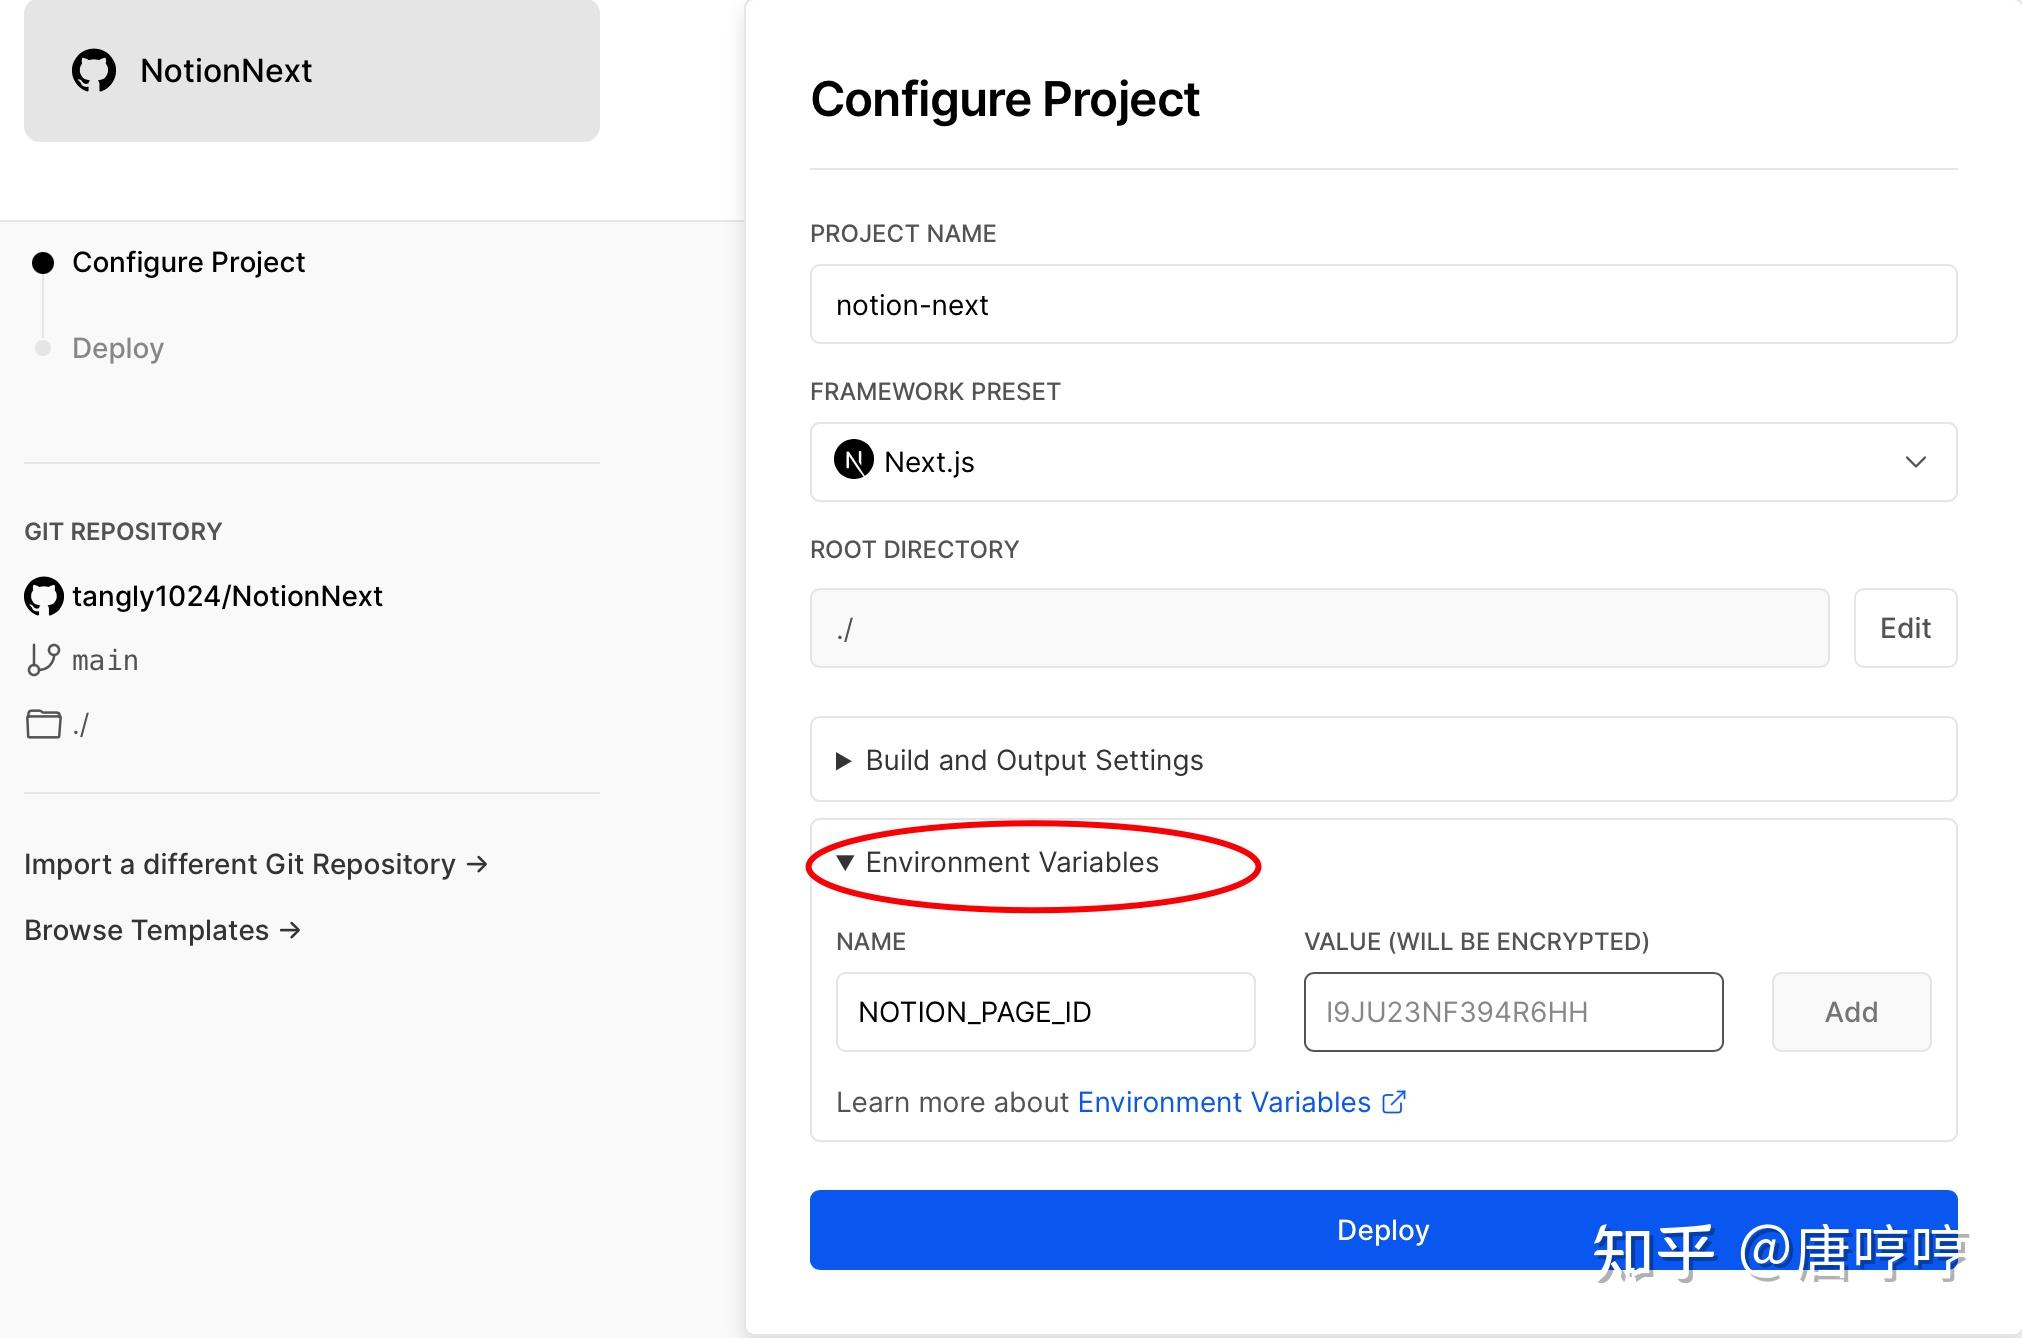The image size is (2022, 1338).
Task: Click the folder icon next to ./
Action: pyautogui.click(x=42, y=724)
